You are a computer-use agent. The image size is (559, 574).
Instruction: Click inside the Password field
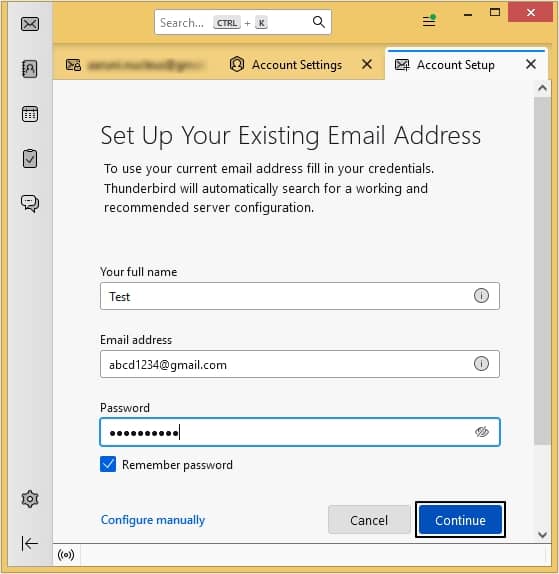tap(299, 432)
